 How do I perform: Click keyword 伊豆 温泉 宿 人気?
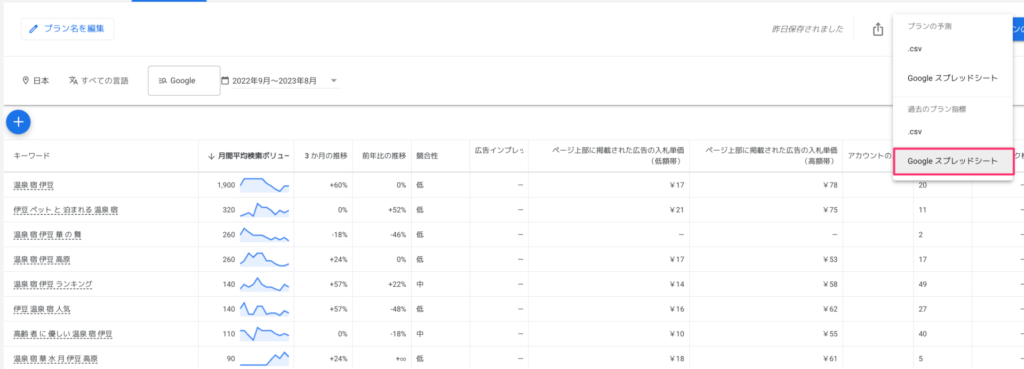pos(42,309)
